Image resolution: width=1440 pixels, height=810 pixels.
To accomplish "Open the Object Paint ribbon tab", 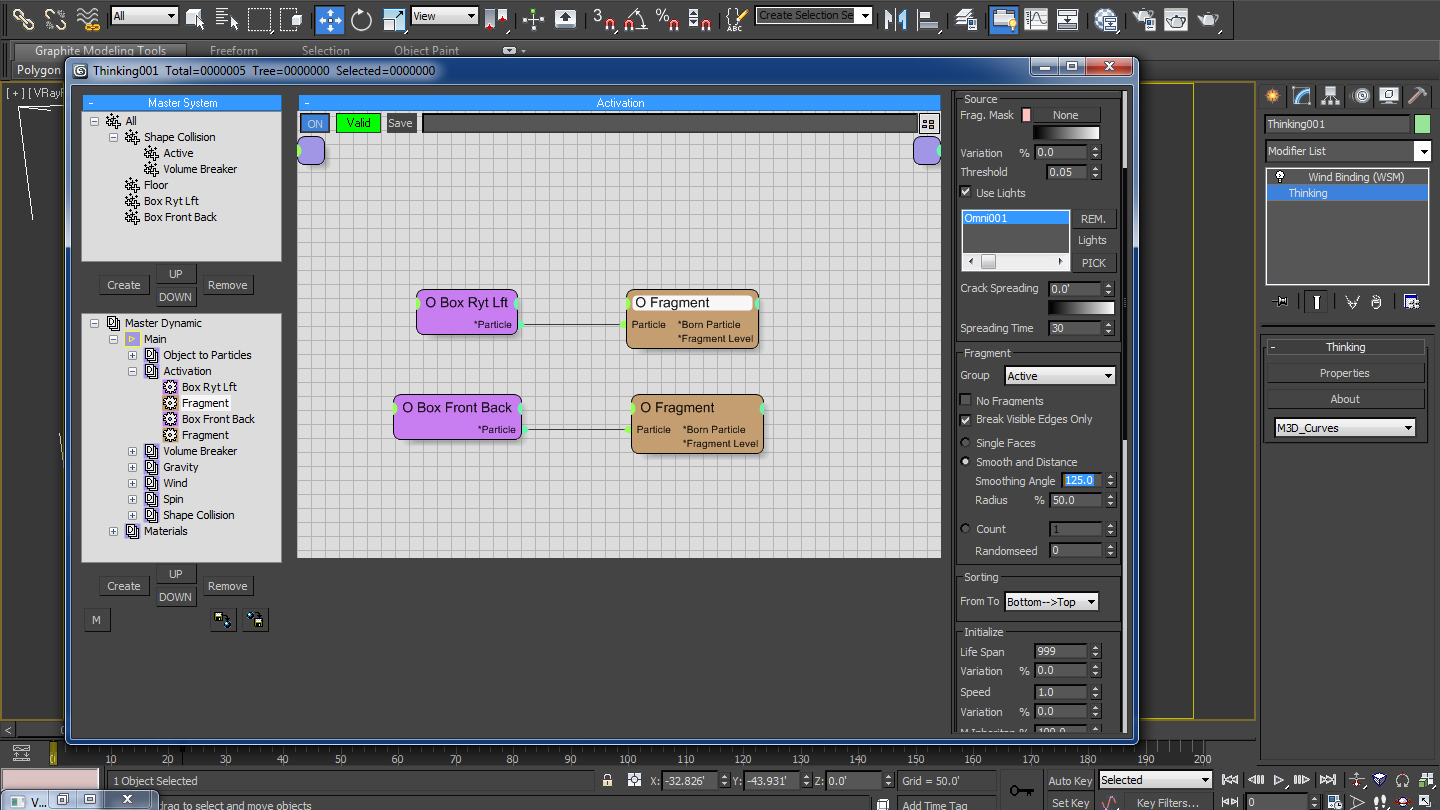I will click(x=427, y=51).
